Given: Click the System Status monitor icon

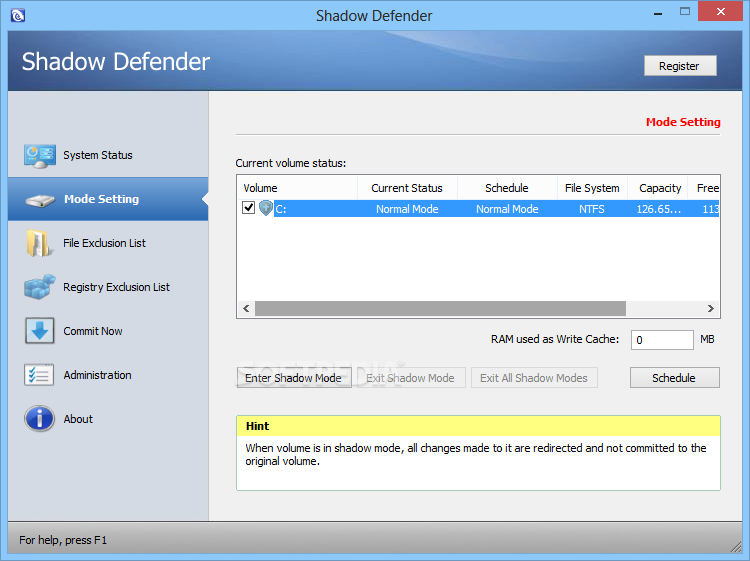Looking at the screenshot, I should point(40,156).
